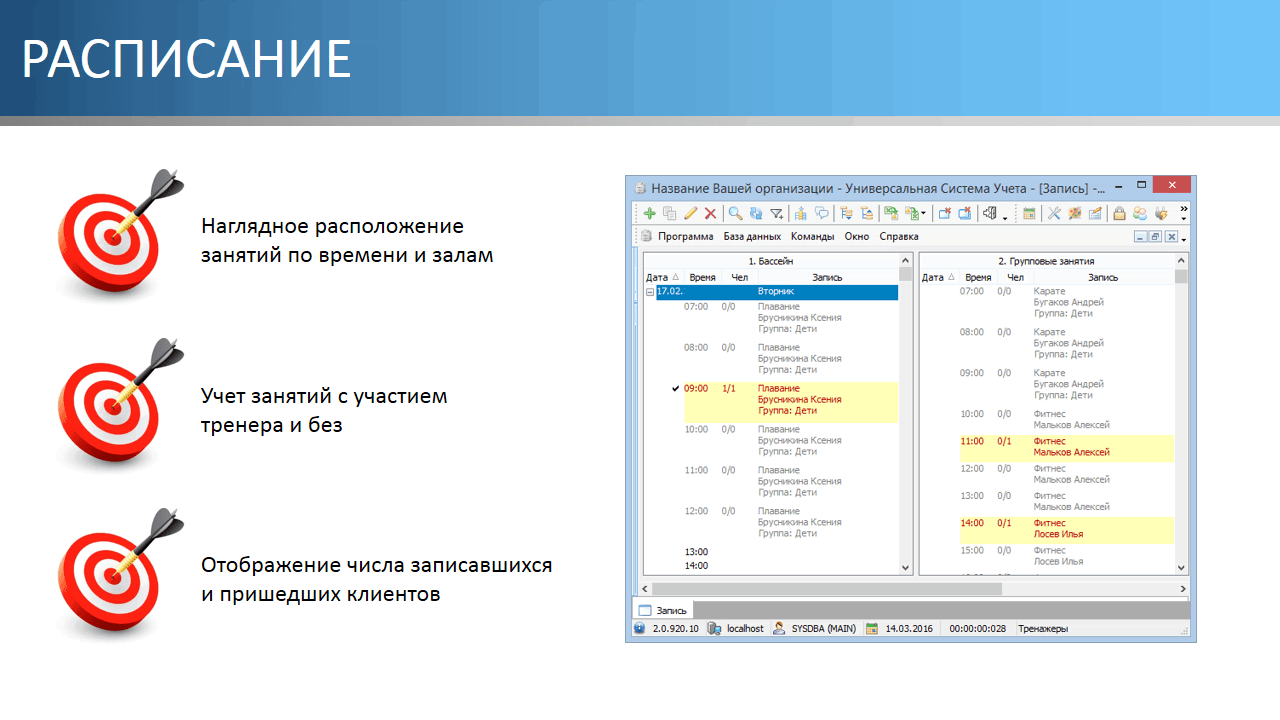Click the user icon beside SYSDBA (MAIN)

click(779, 629)
